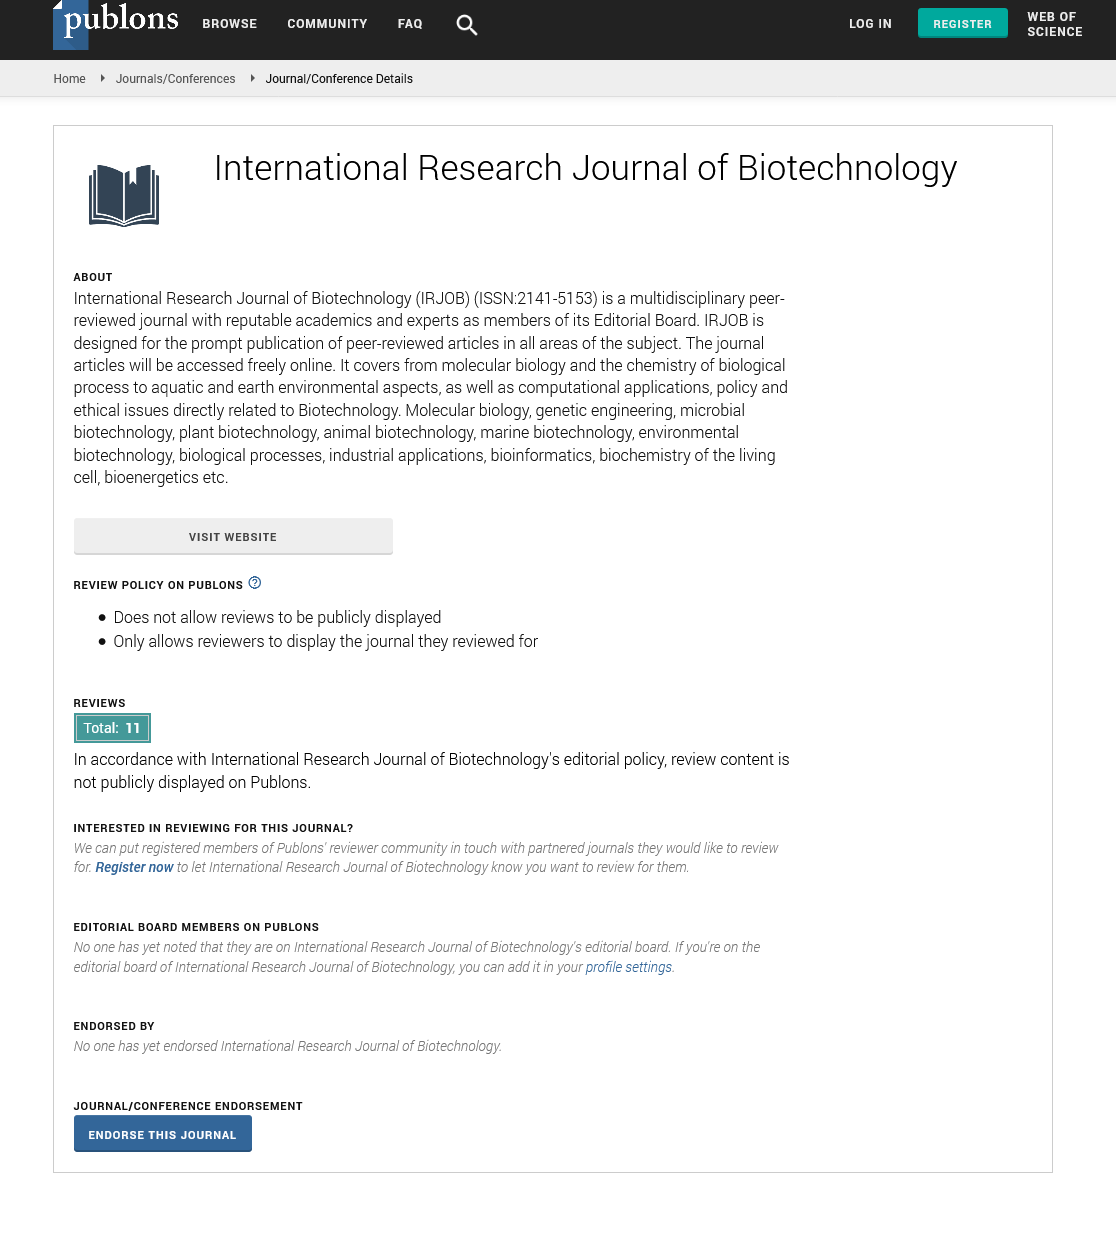The height and width of the screenshot is (1236, 1116).
Task: Click the Total 11 reviews badge
Action: click(x=112, y=728)
